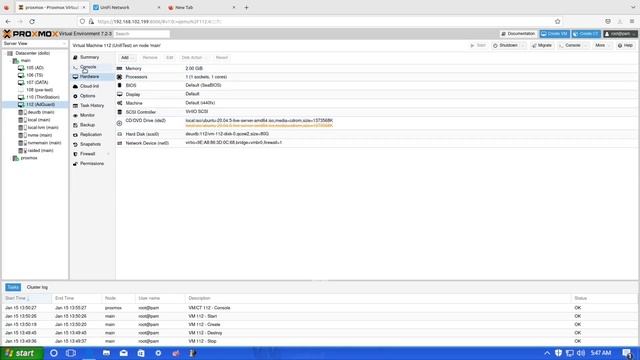Screen dimensions: 640x360
Task: Select the Display hardware row
Action: 377,94
